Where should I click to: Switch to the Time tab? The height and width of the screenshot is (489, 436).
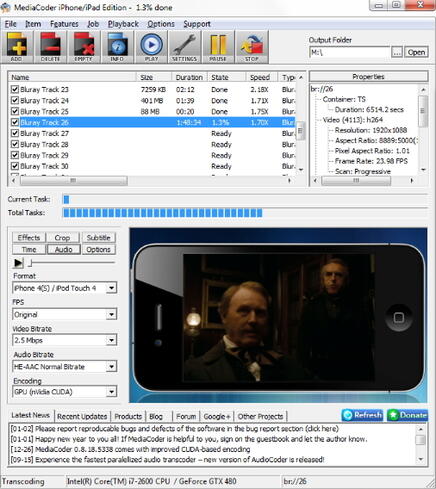click(29, 249)
